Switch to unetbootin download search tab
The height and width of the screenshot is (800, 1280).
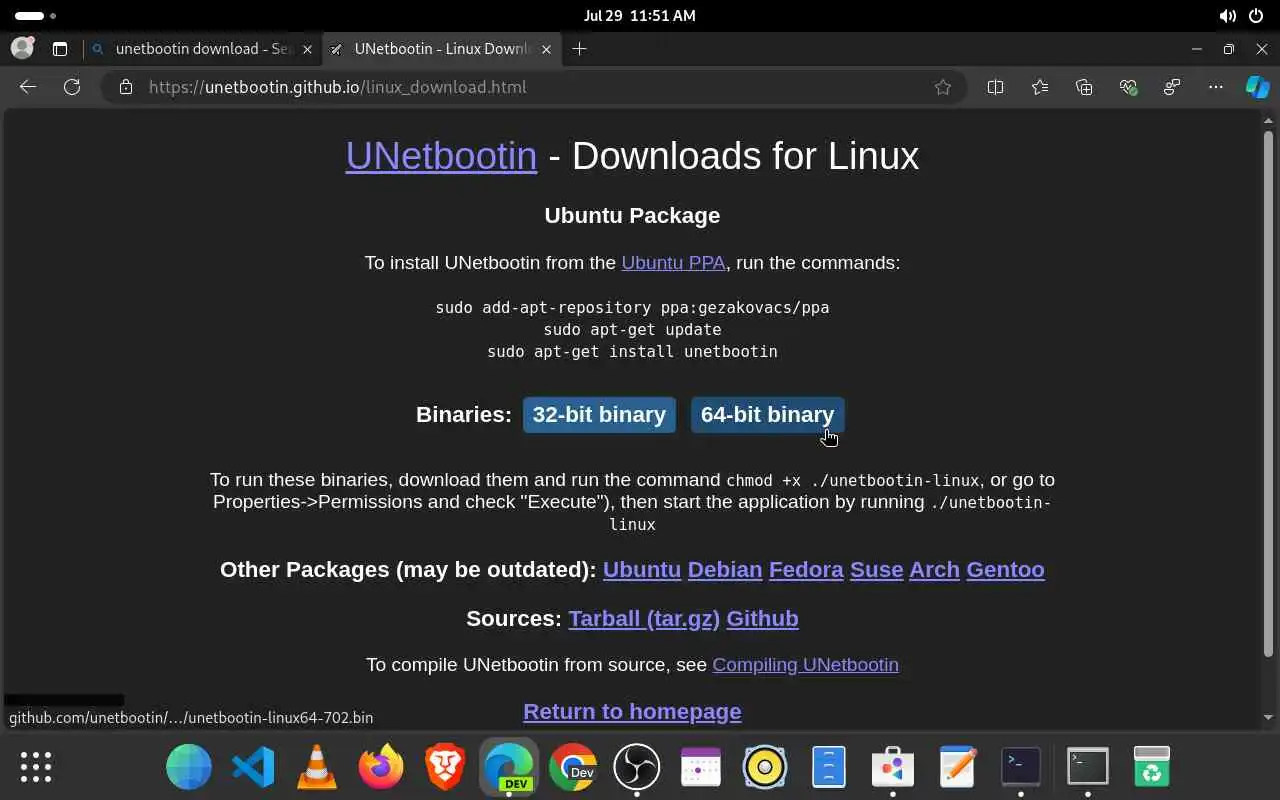pyautogui.click(x=201, y=48)
